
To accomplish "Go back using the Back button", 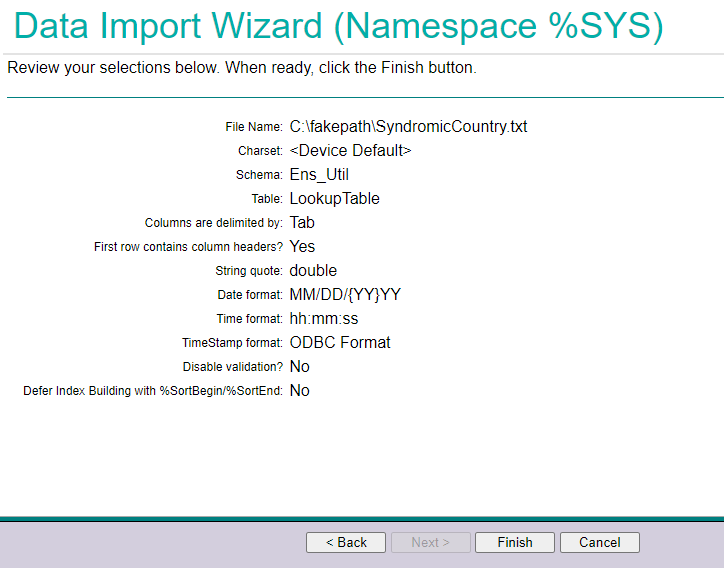I will pyautogui.click(x=345, y=542).
